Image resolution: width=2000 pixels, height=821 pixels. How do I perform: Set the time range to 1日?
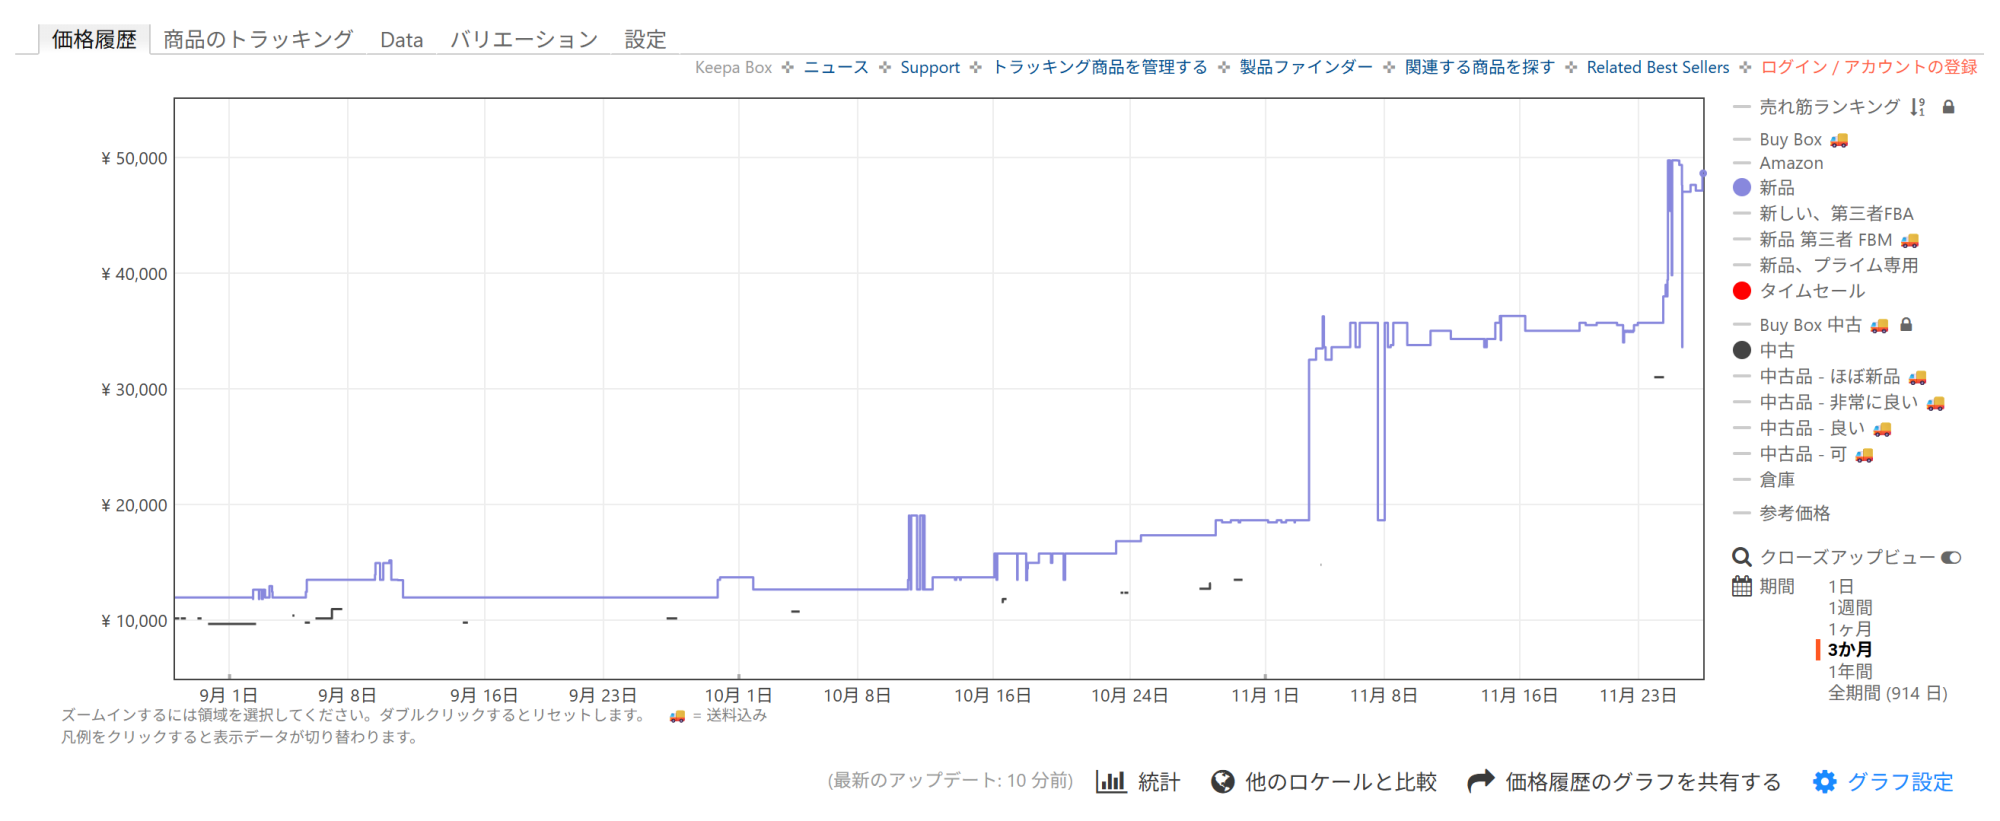1841,586
